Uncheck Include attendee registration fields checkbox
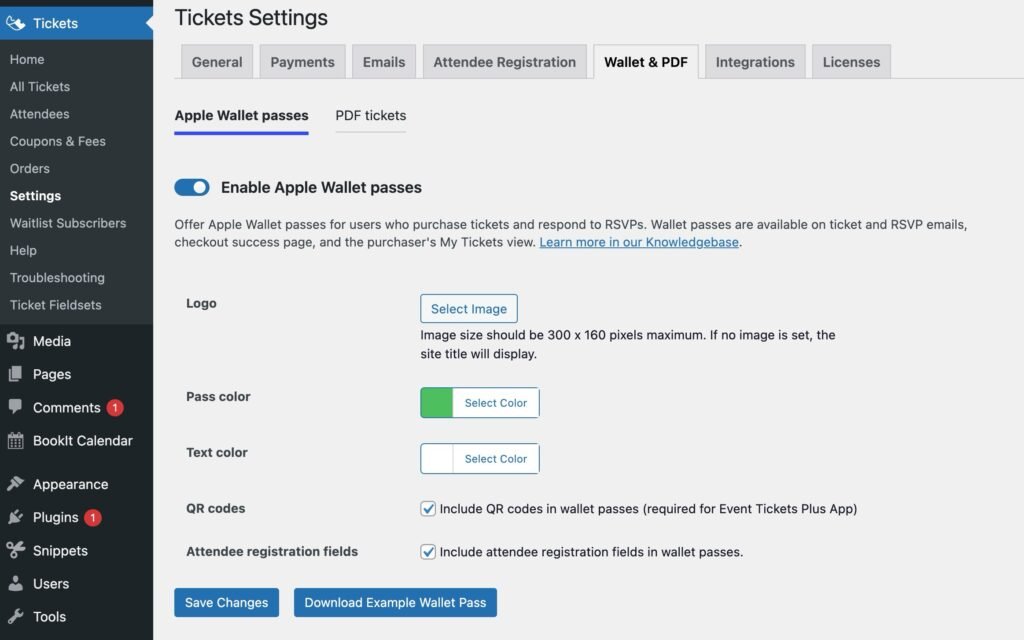The width and height of the screenshot is (1024, 640). tap(427, 552)
